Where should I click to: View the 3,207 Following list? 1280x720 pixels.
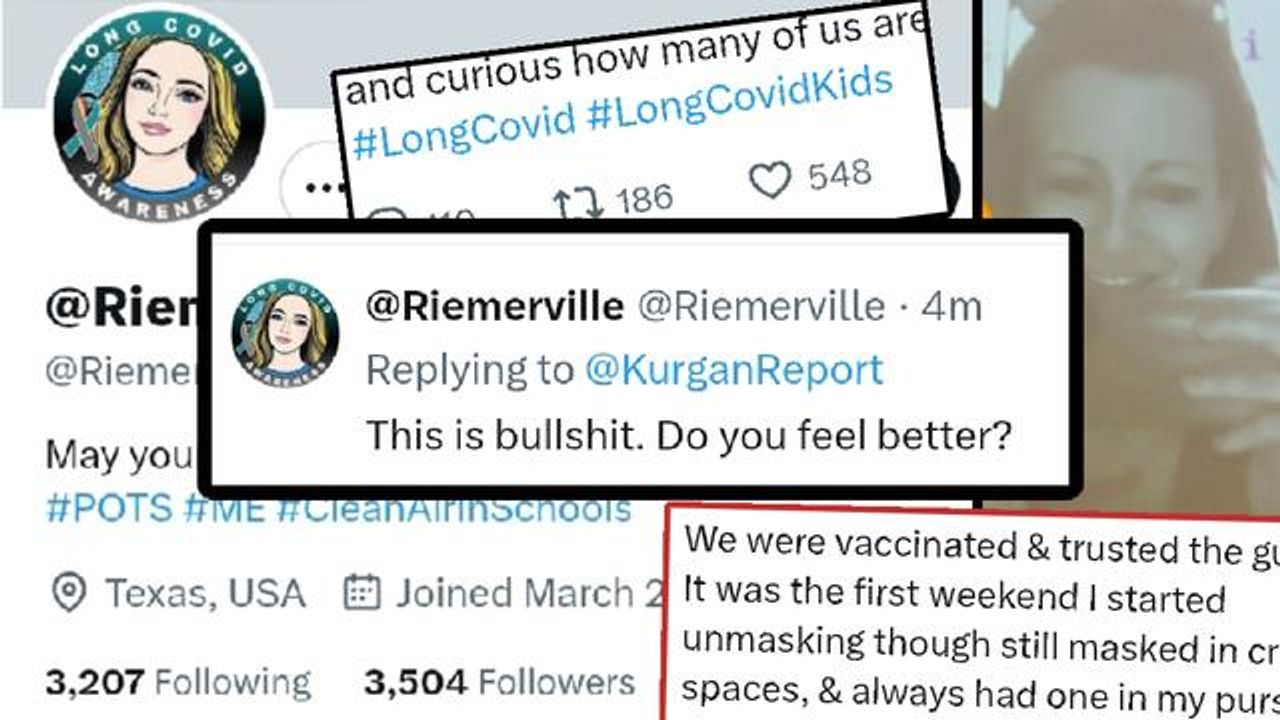178,683
